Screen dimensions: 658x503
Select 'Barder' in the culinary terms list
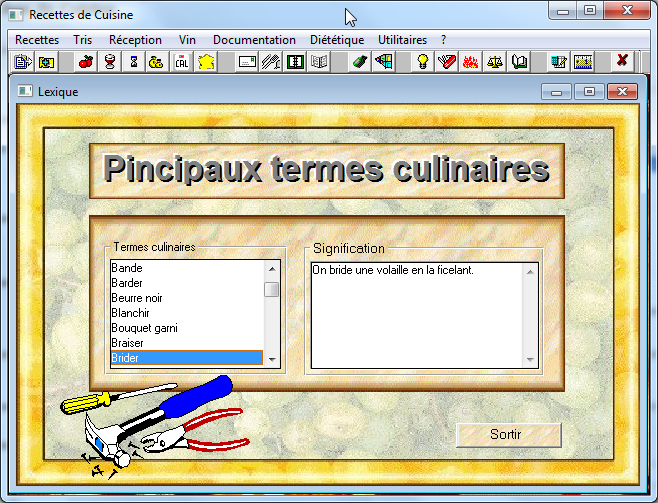click(x=187, y=283)
